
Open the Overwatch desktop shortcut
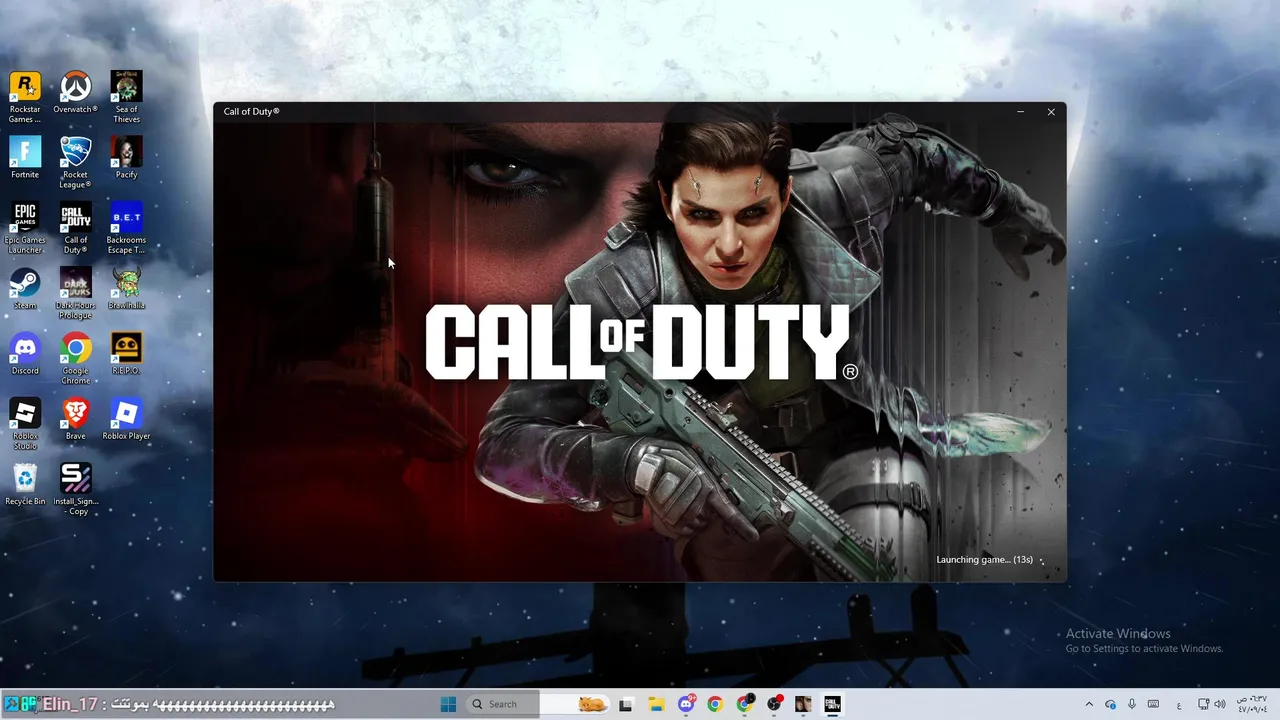(76, 93)
